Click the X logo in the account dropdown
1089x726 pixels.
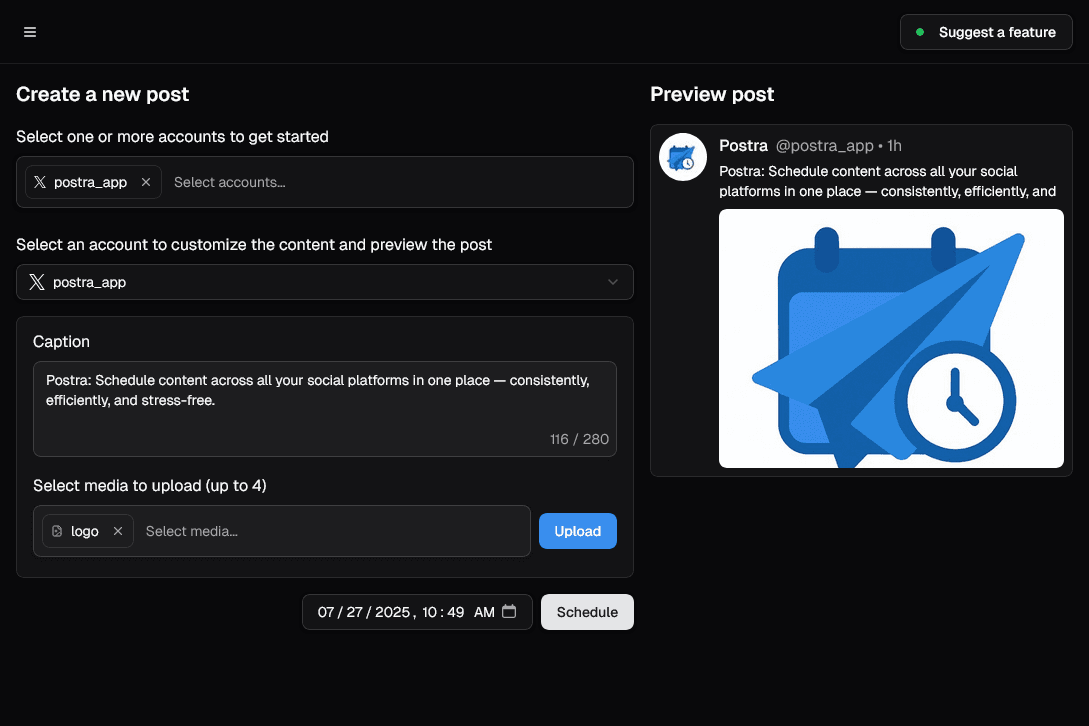(x=37, y=281)
